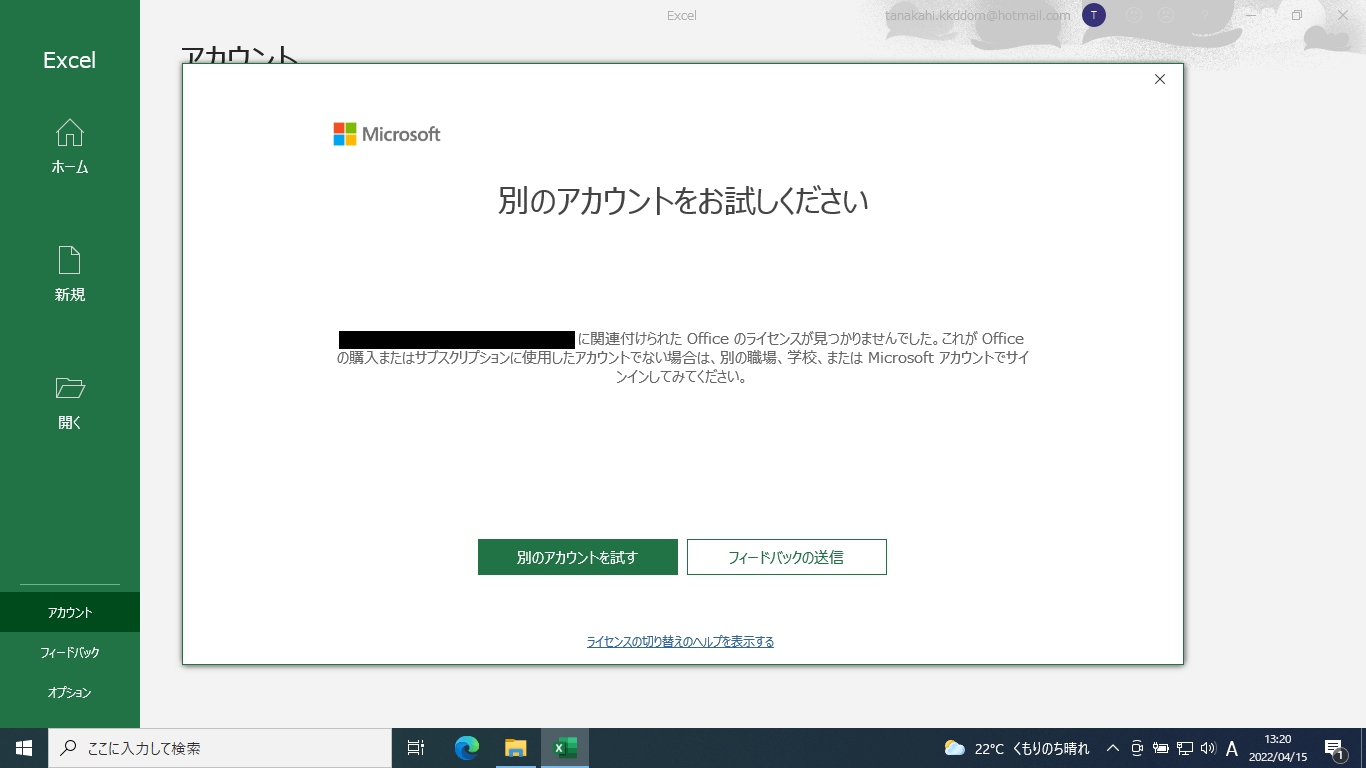Launch Microsoft Edge from the taskbar
The height and width of the screenshot is (768, 1366).
(x=467, y=748)
